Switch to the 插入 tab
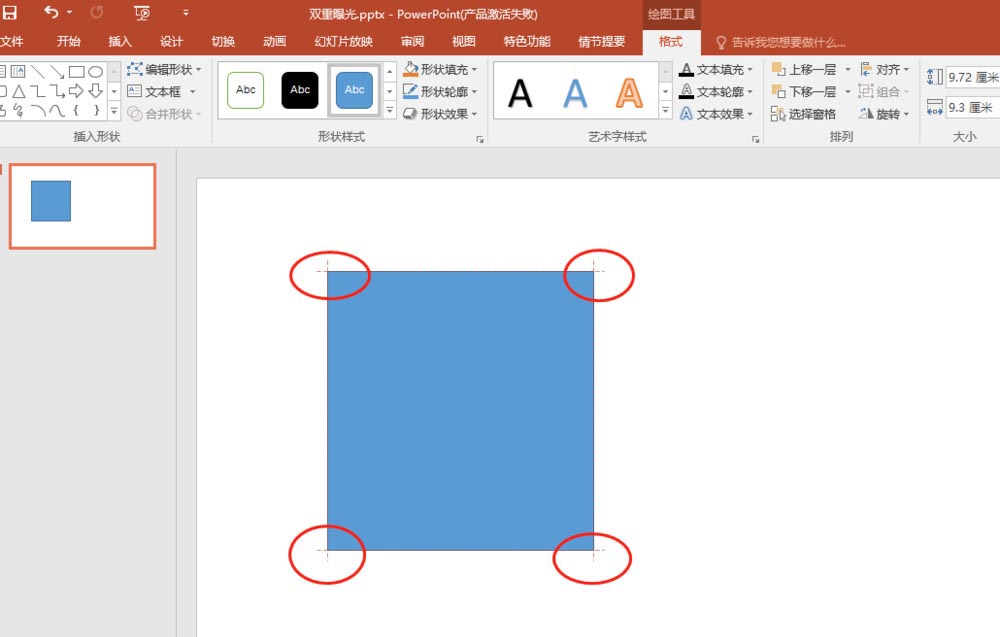The height and width of the screenshot is (637, 1000). tap(120, 41)
